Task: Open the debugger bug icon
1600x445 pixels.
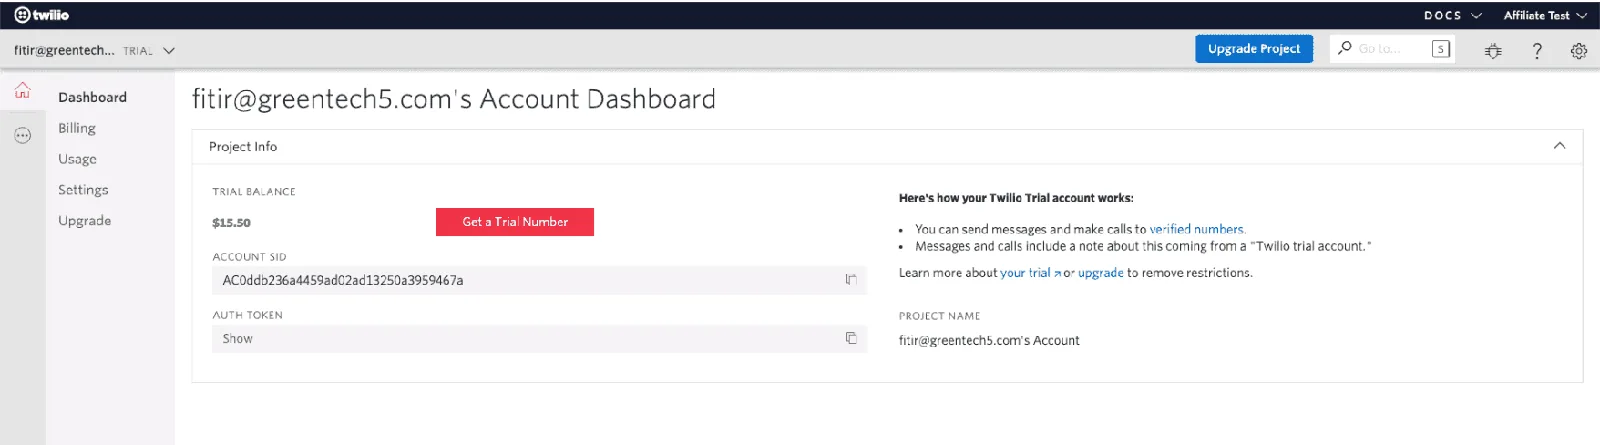Action: [1493, 50]
